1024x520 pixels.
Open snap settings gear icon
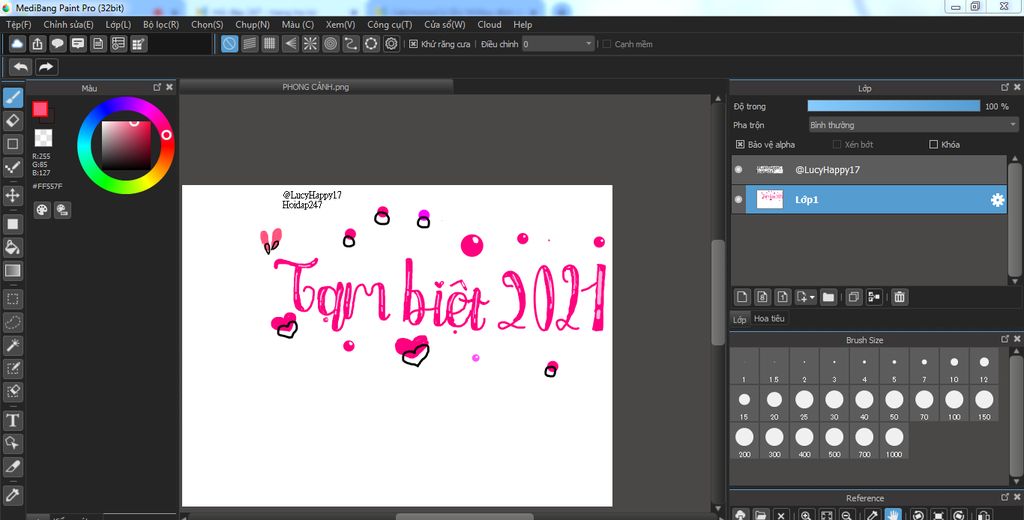pos(391,44)
